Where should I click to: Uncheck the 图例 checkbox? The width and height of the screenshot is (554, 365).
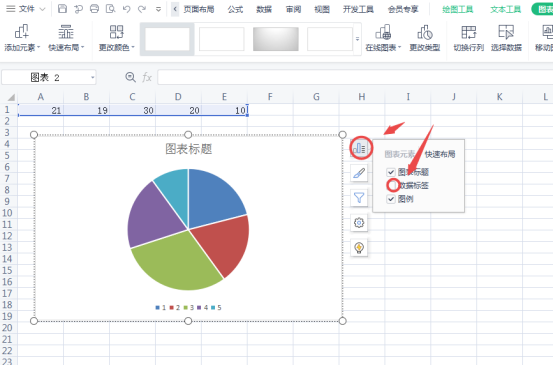pos(391,199)
